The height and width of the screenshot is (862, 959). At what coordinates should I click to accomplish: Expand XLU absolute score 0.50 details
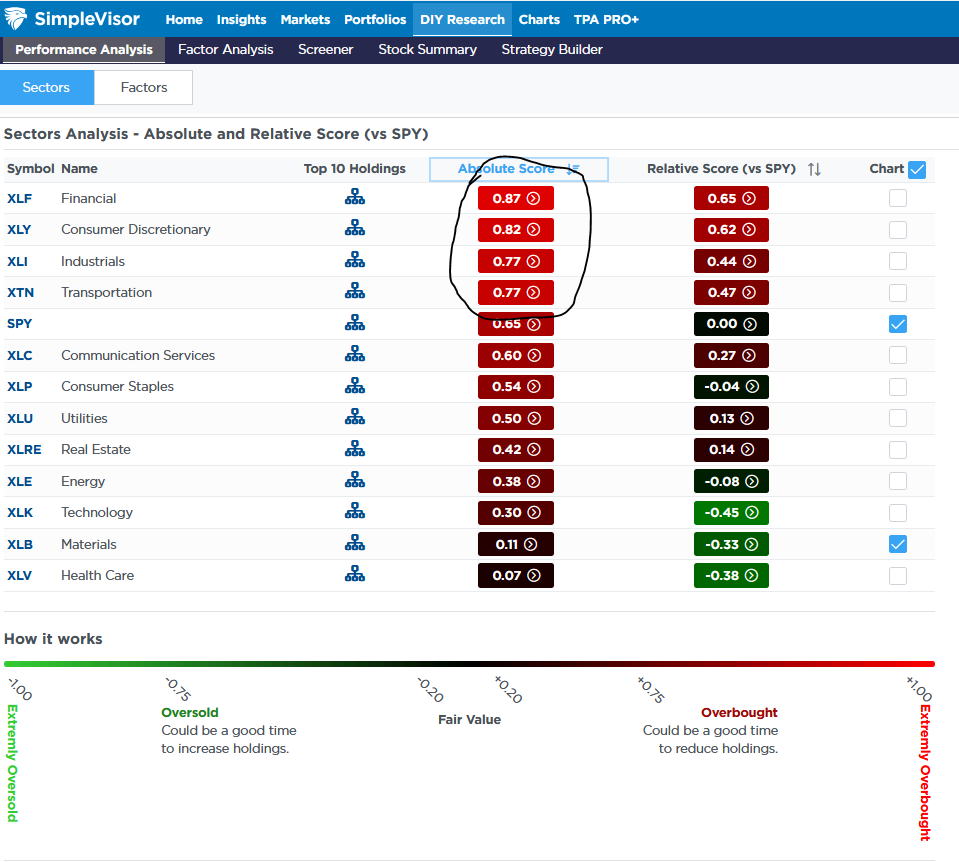(x=516, y=418)
